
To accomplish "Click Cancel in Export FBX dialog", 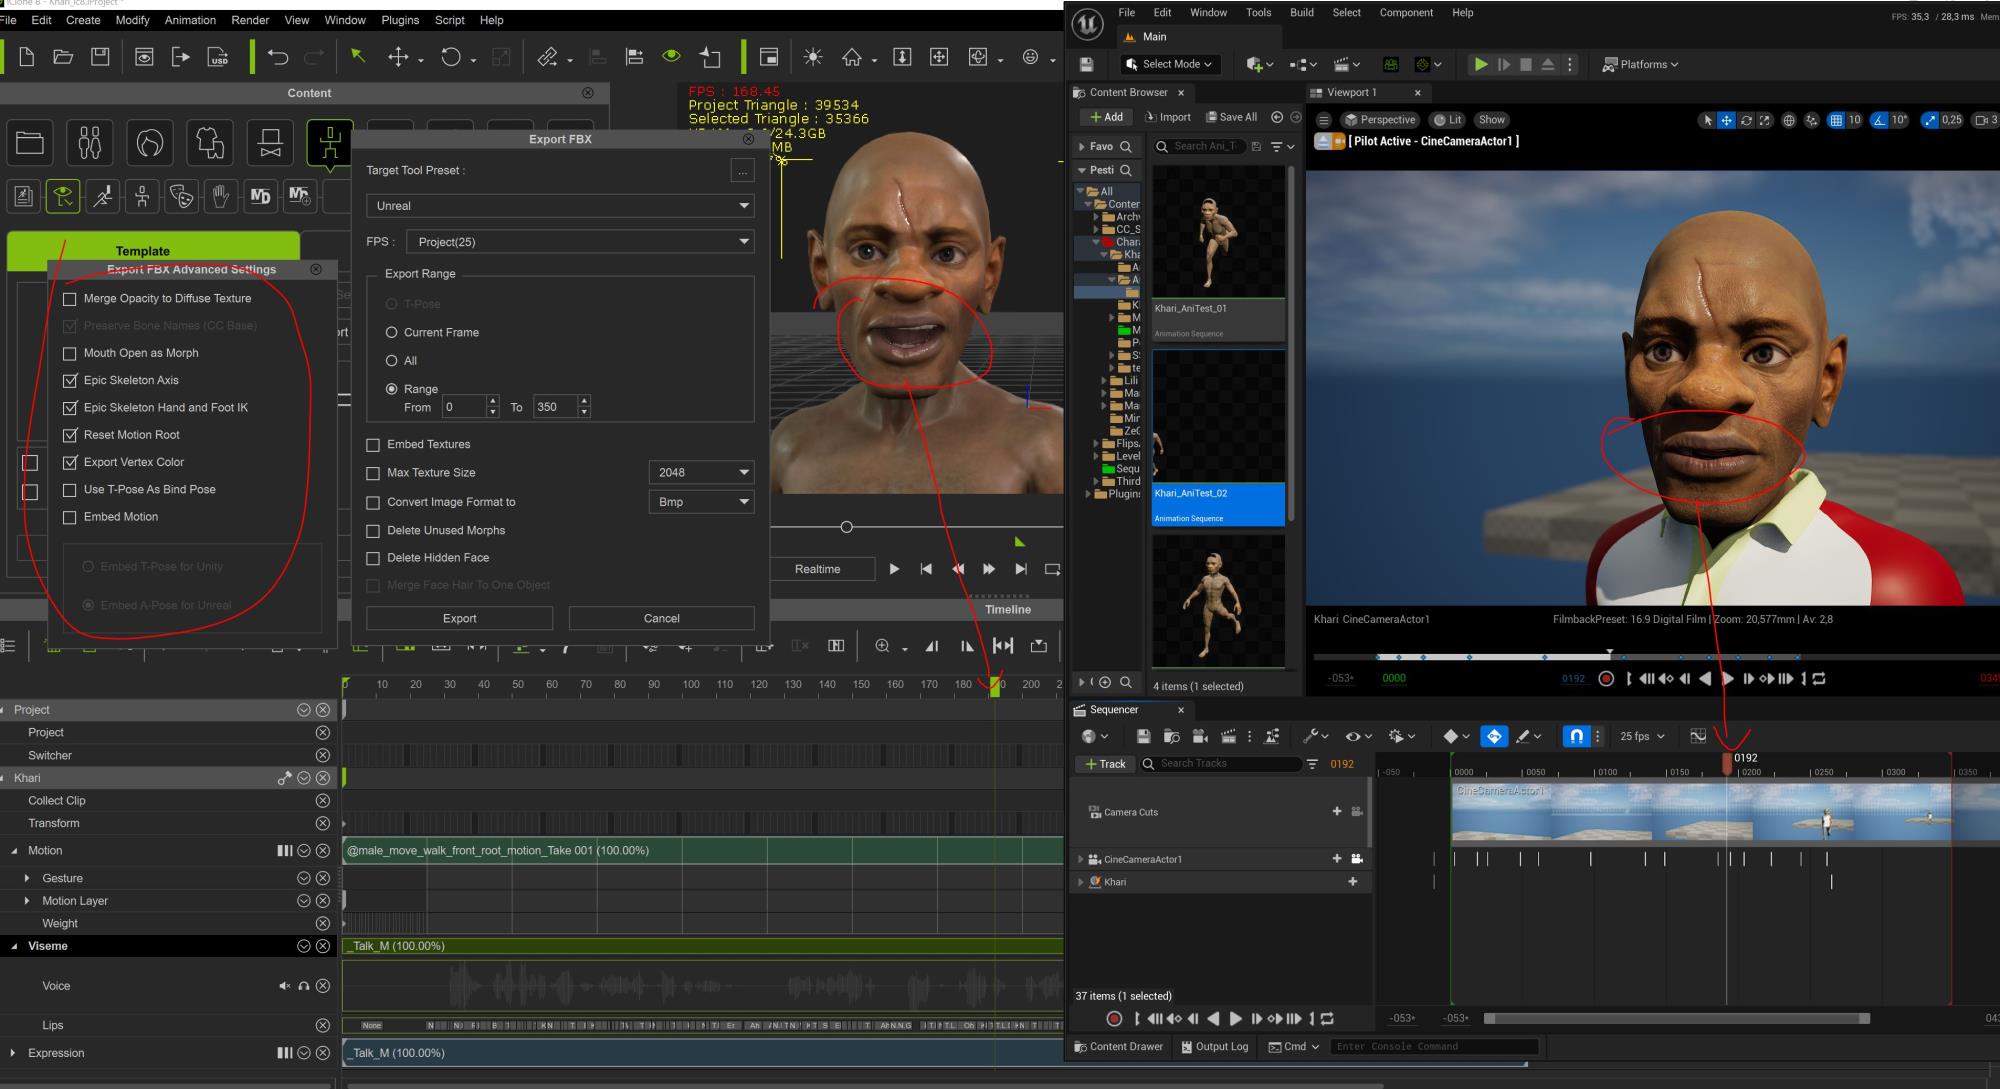I will click(x=661, y=618).
